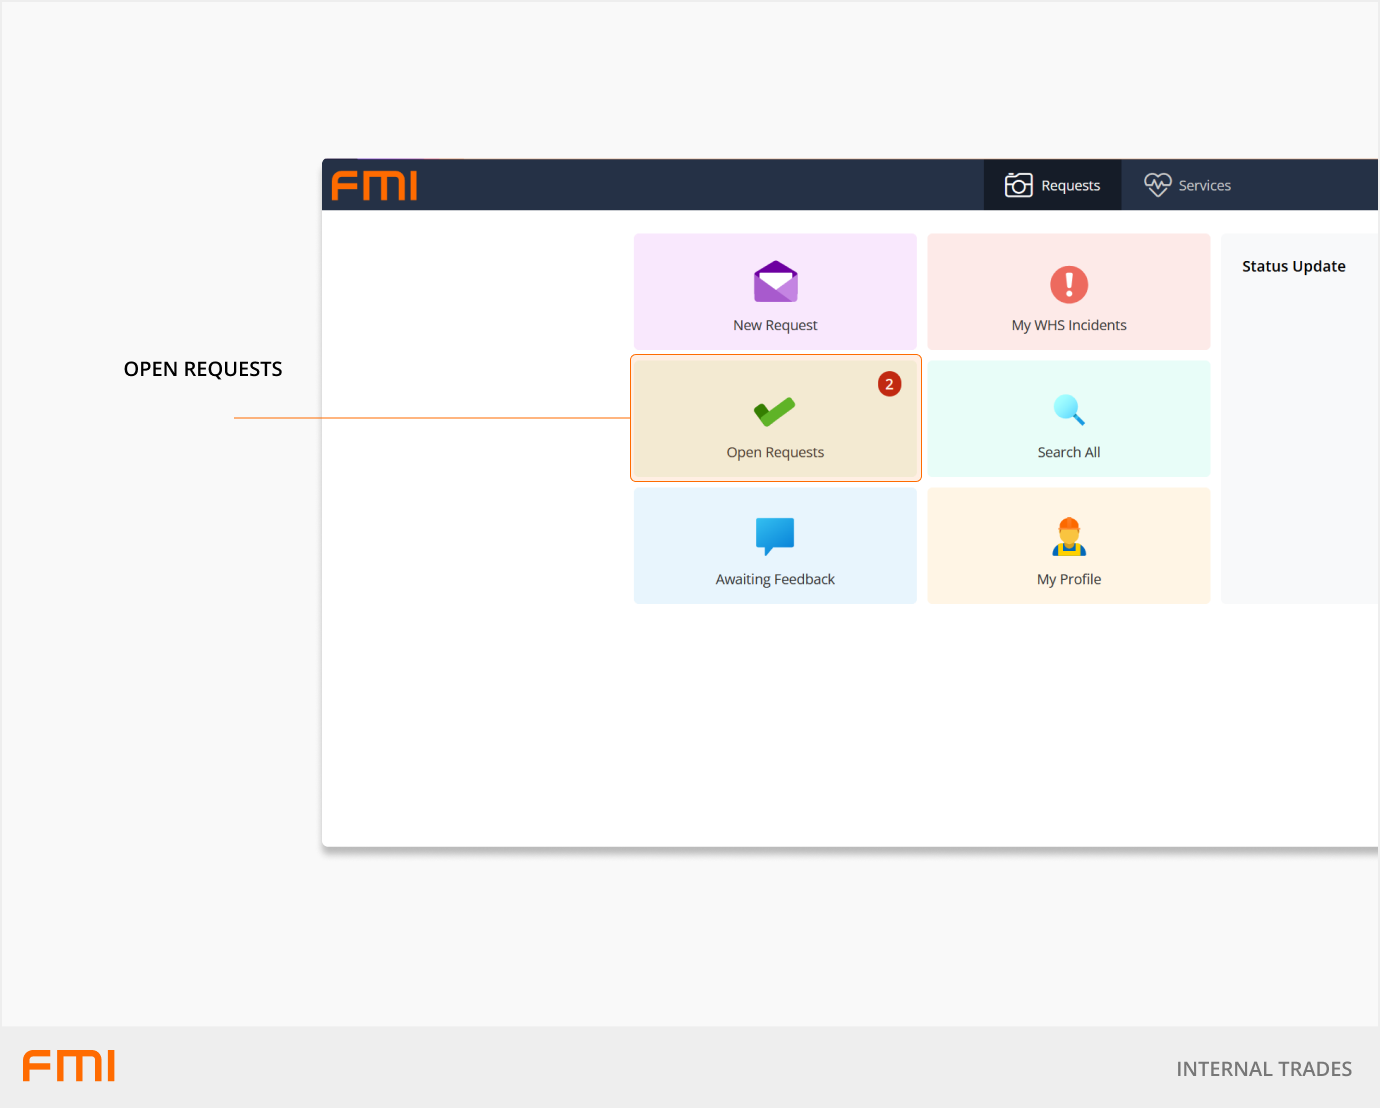Image resolution: width=1380 pixels, height=1108 pixels.
Task: Click the magnifying glass Search All icon
Action: pos(1069,409)
